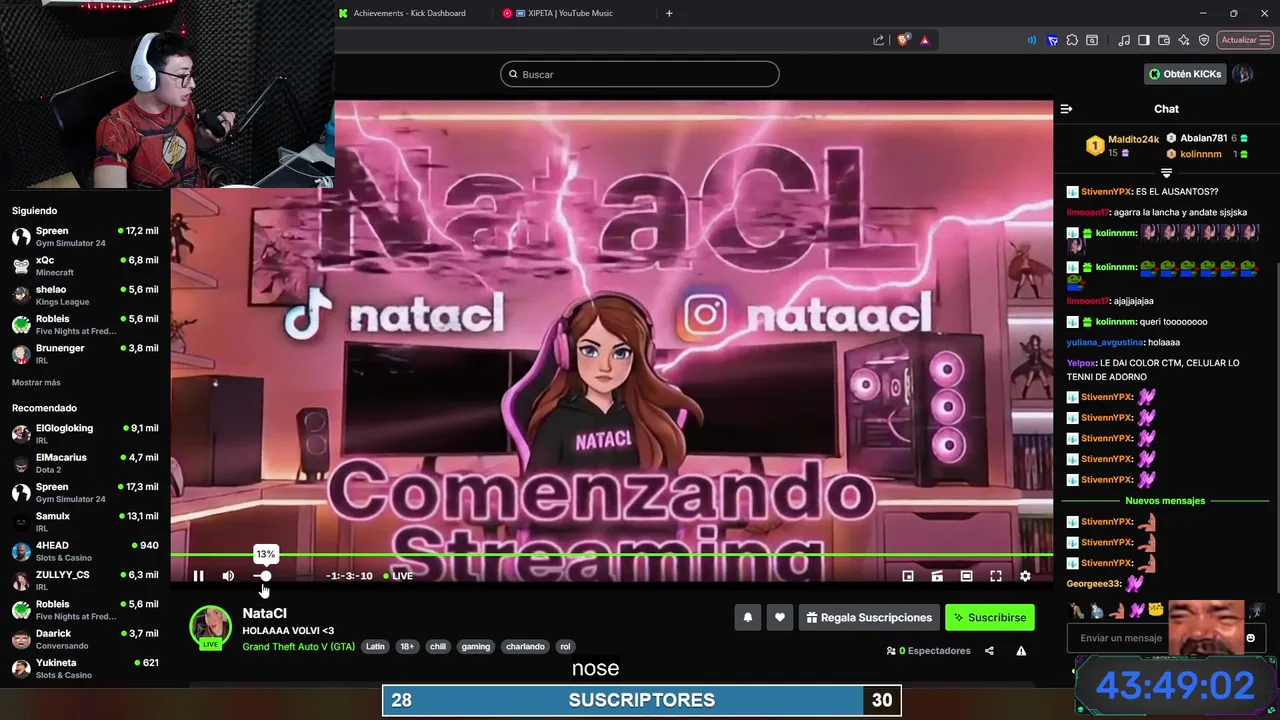Toggle theater mode in player
Image resolution: width=1280 pixels, height=720 pixels.
click(966, 576)
